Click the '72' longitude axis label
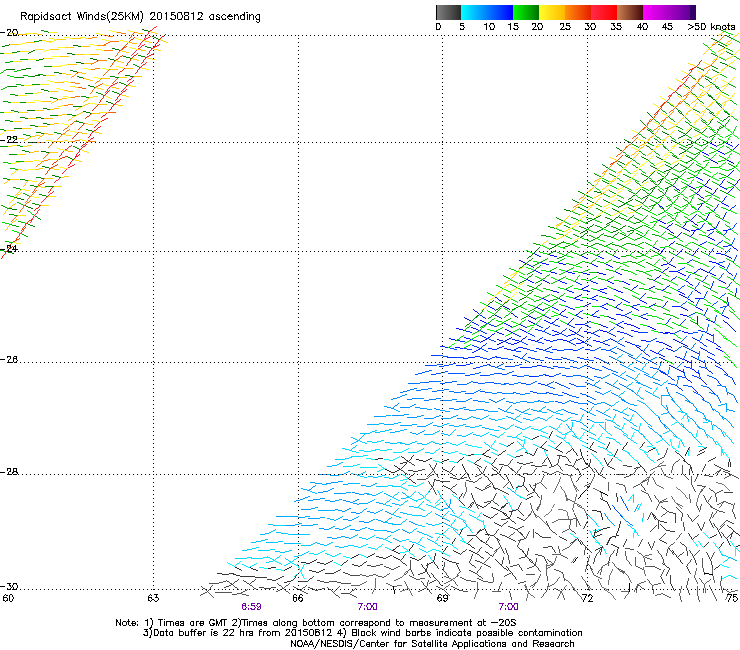740x650 pixels. point(587,598)
